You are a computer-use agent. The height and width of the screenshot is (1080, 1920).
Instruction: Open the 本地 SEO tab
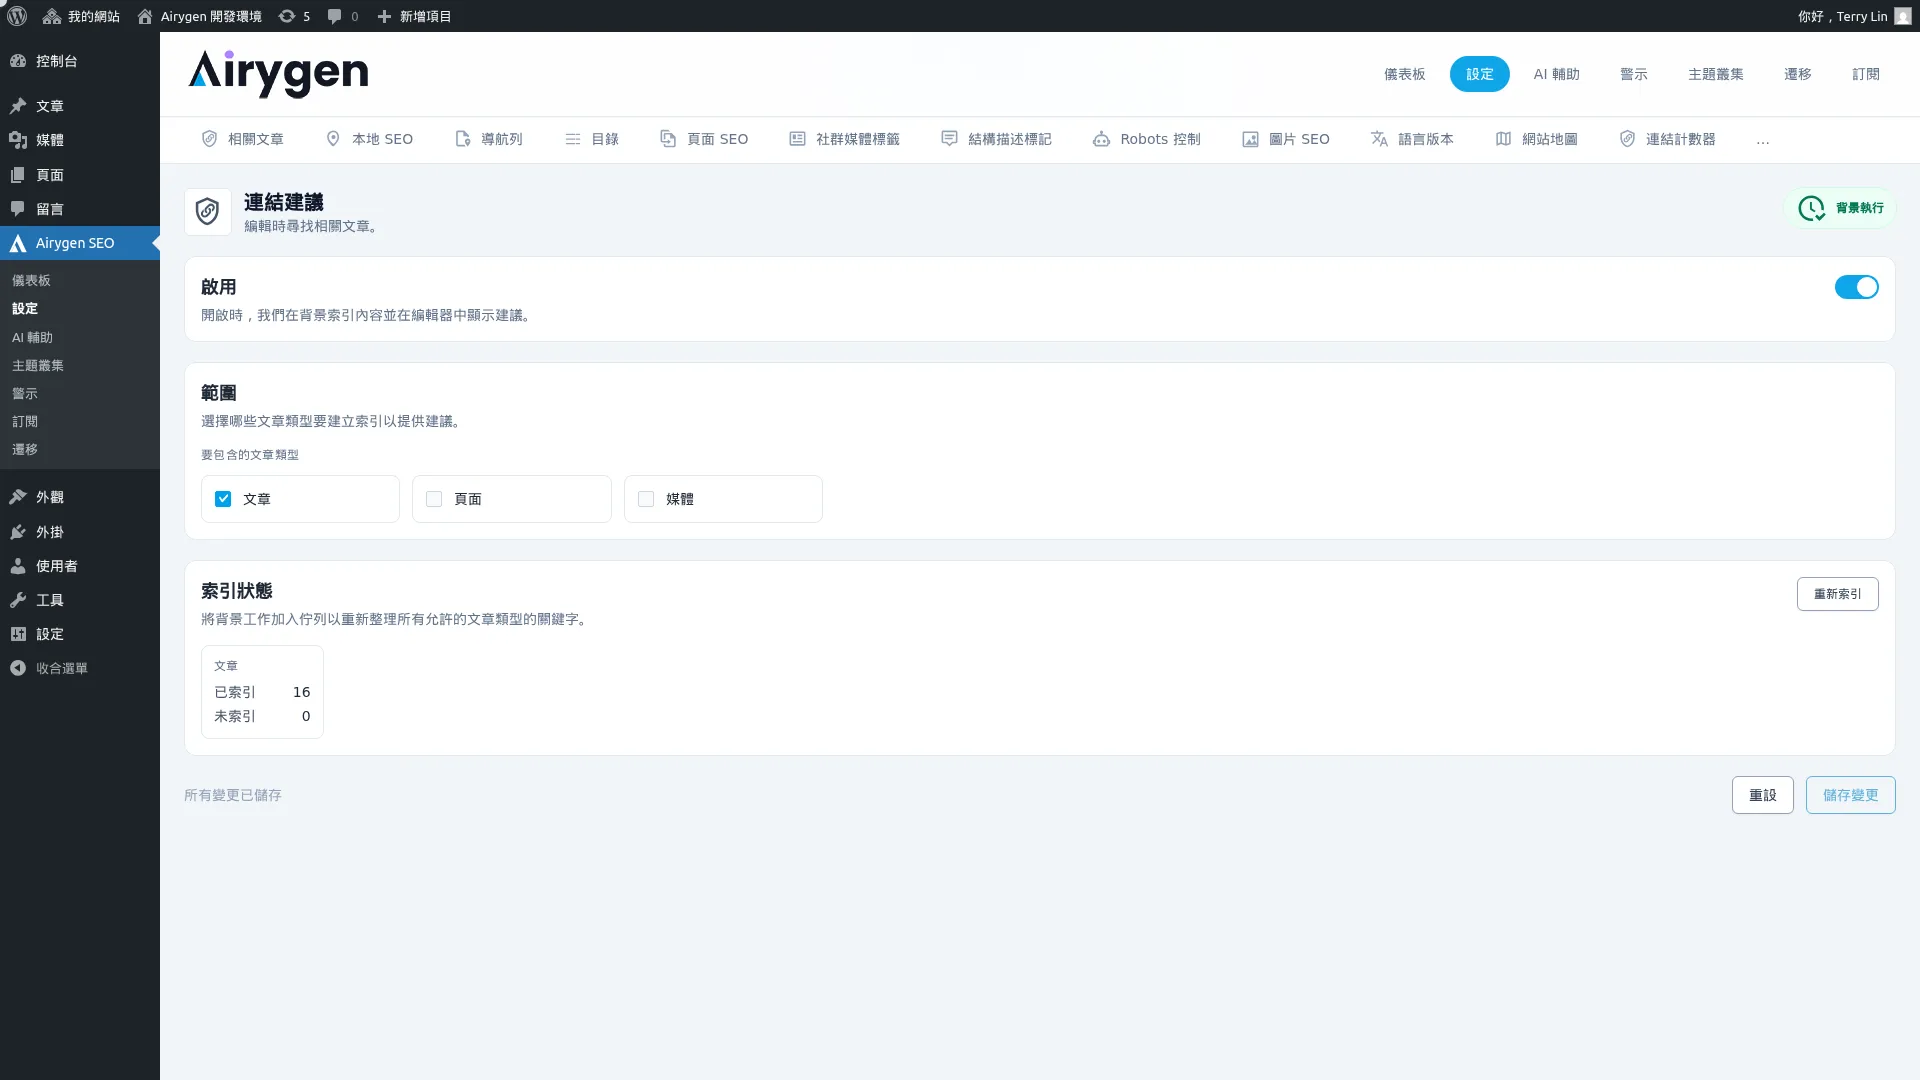tap(369, 139)
